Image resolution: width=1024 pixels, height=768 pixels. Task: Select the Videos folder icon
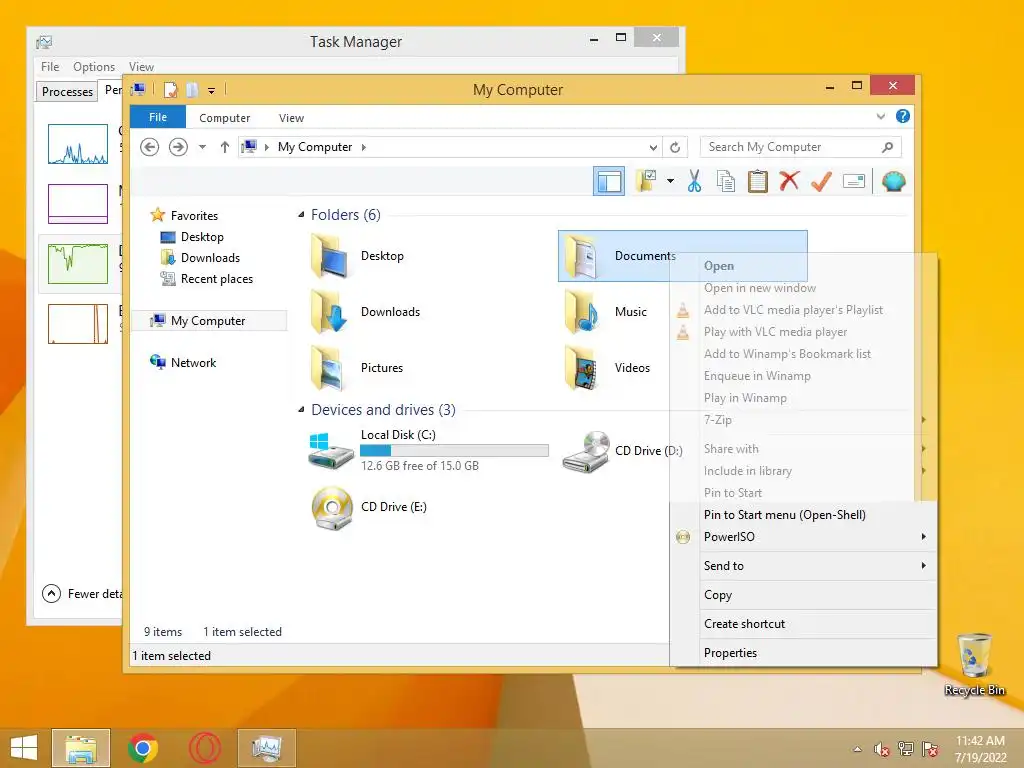point(581,368)
